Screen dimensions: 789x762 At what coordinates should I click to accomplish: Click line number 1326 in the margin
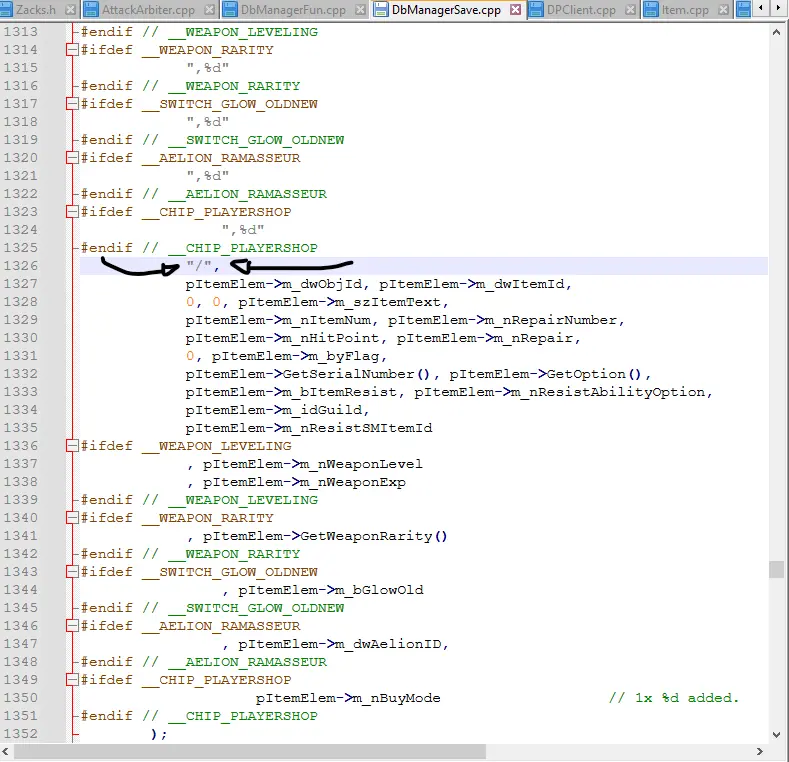click(21, 265)
